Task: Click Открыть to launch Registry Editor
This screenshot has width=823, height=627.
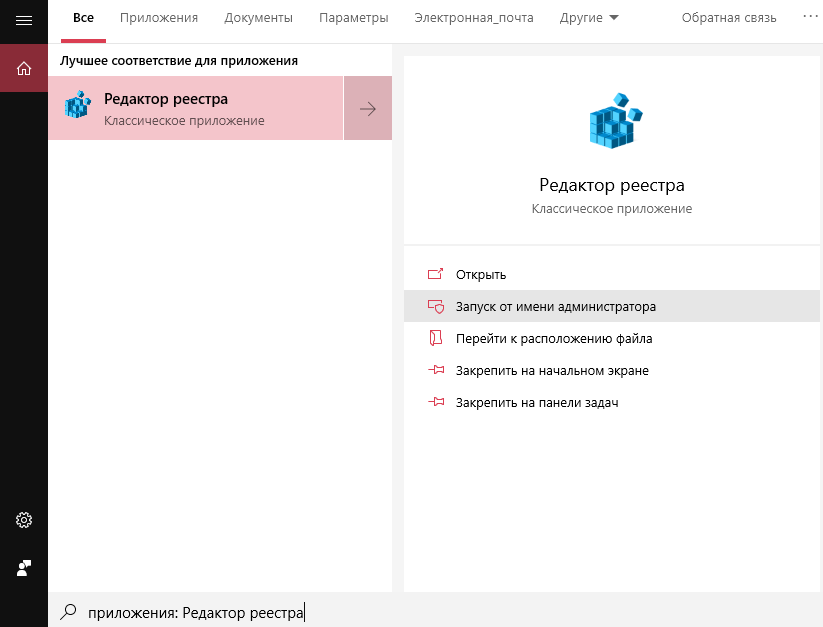Action: pos(481,275)
